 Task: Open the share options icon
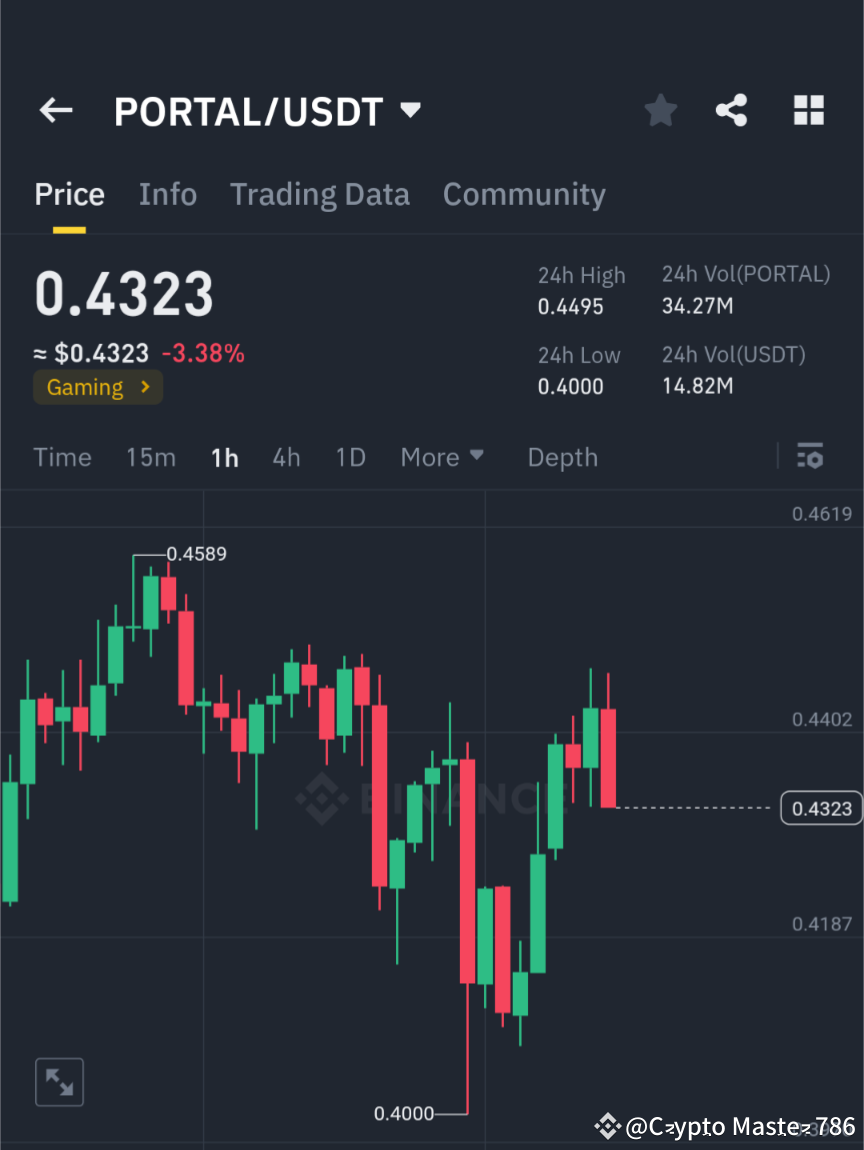[731, 110]
